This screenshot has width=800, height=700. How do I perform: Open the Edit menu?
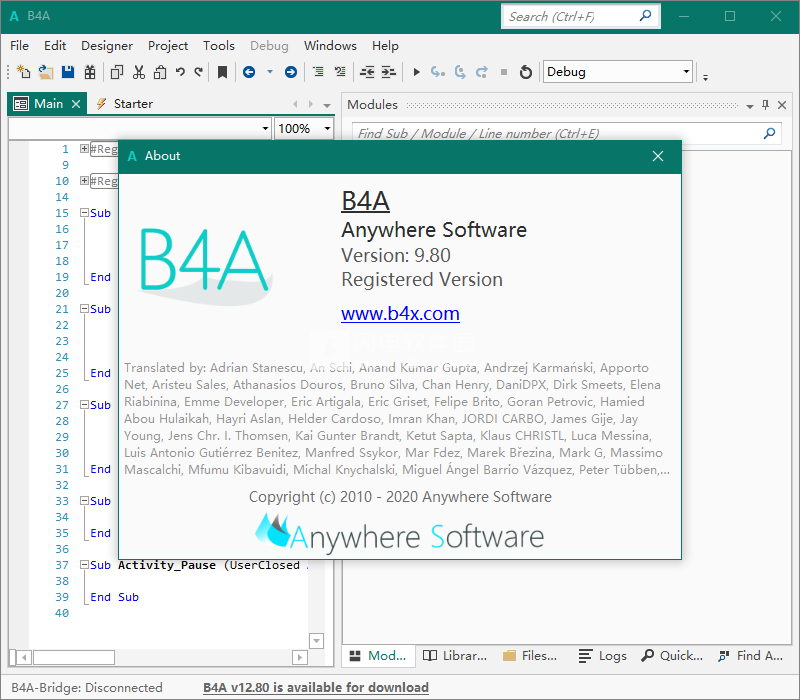tap(55, 45)
